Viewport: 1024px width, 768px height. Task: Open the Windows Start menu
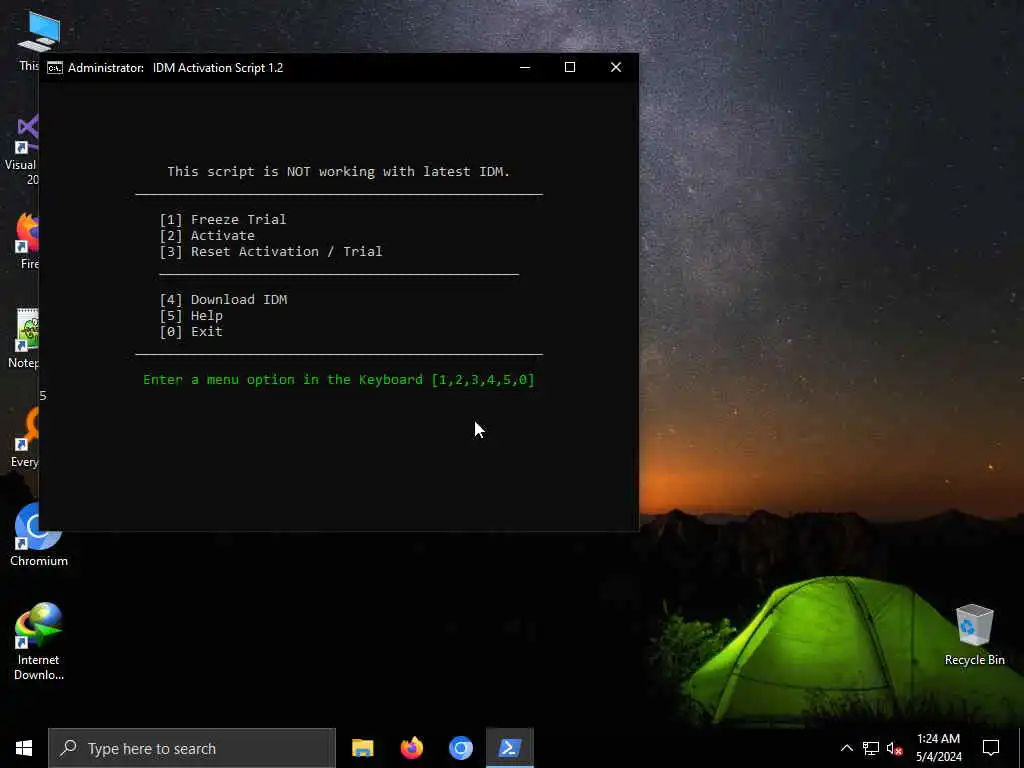(24, 748)
